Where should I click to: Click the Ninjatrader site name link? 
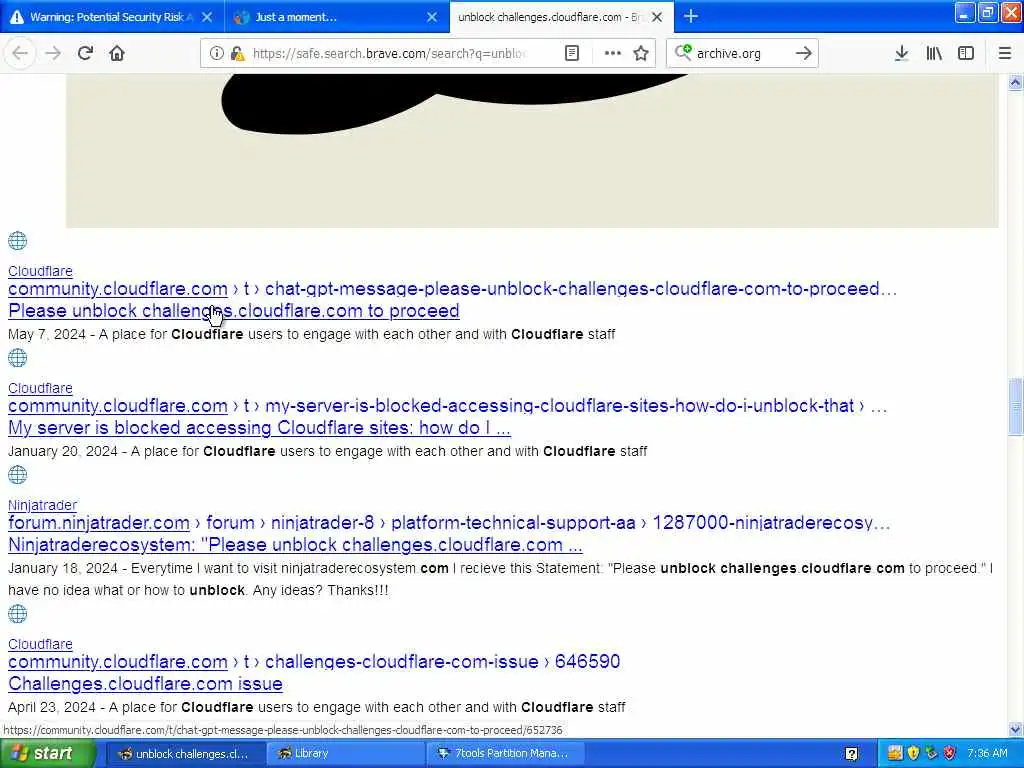42,505
